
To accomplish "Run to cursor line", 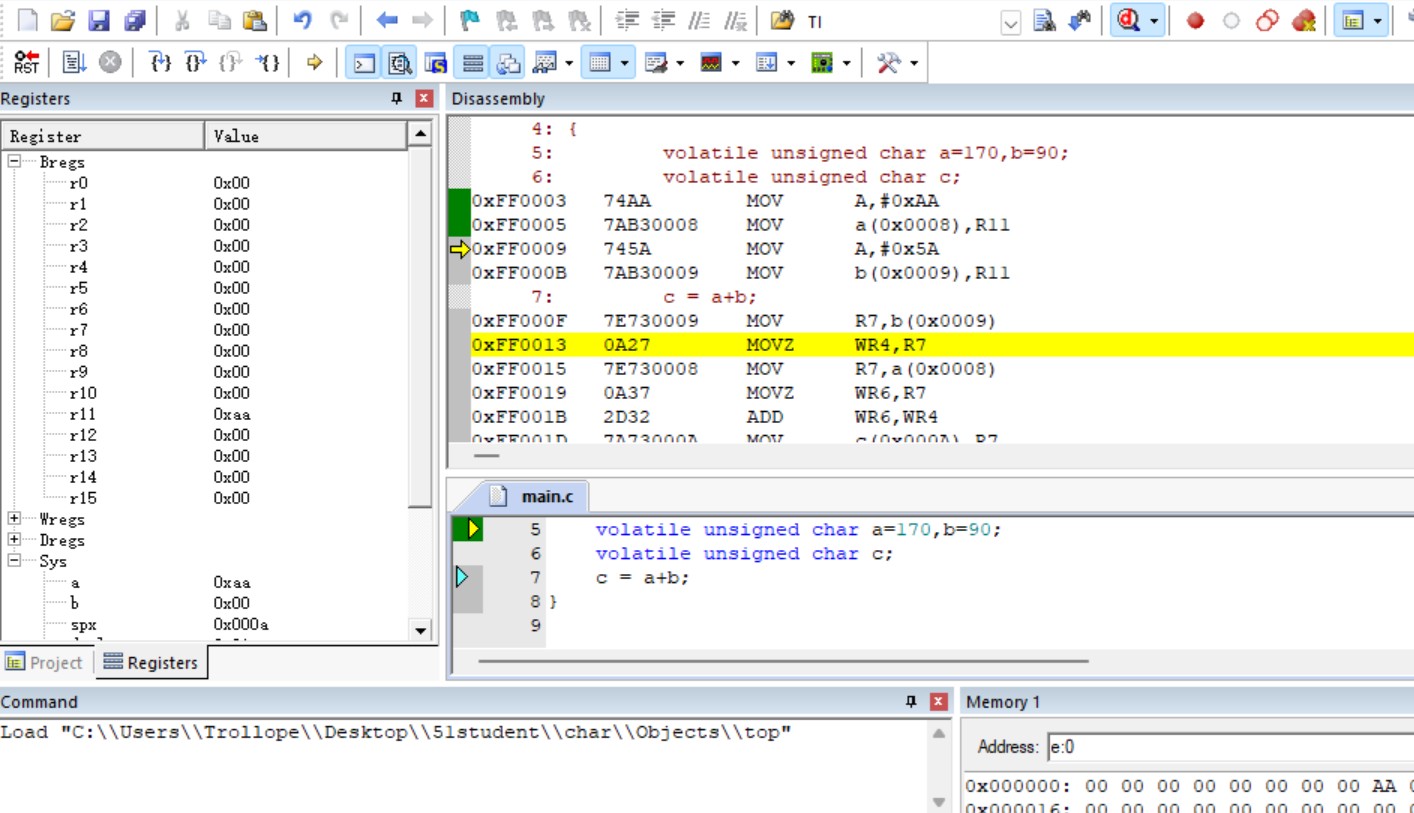I will click(x=267, y=63).
